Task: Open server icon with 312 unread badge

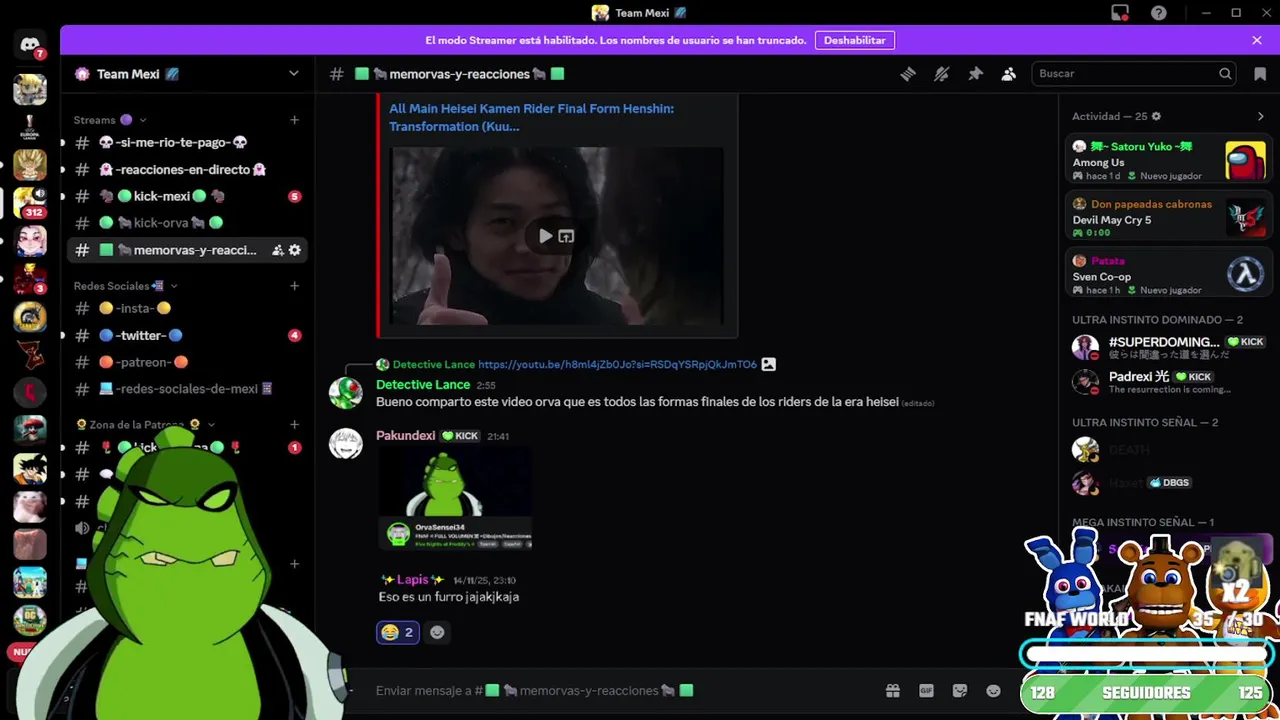Action: pos(30,203)
